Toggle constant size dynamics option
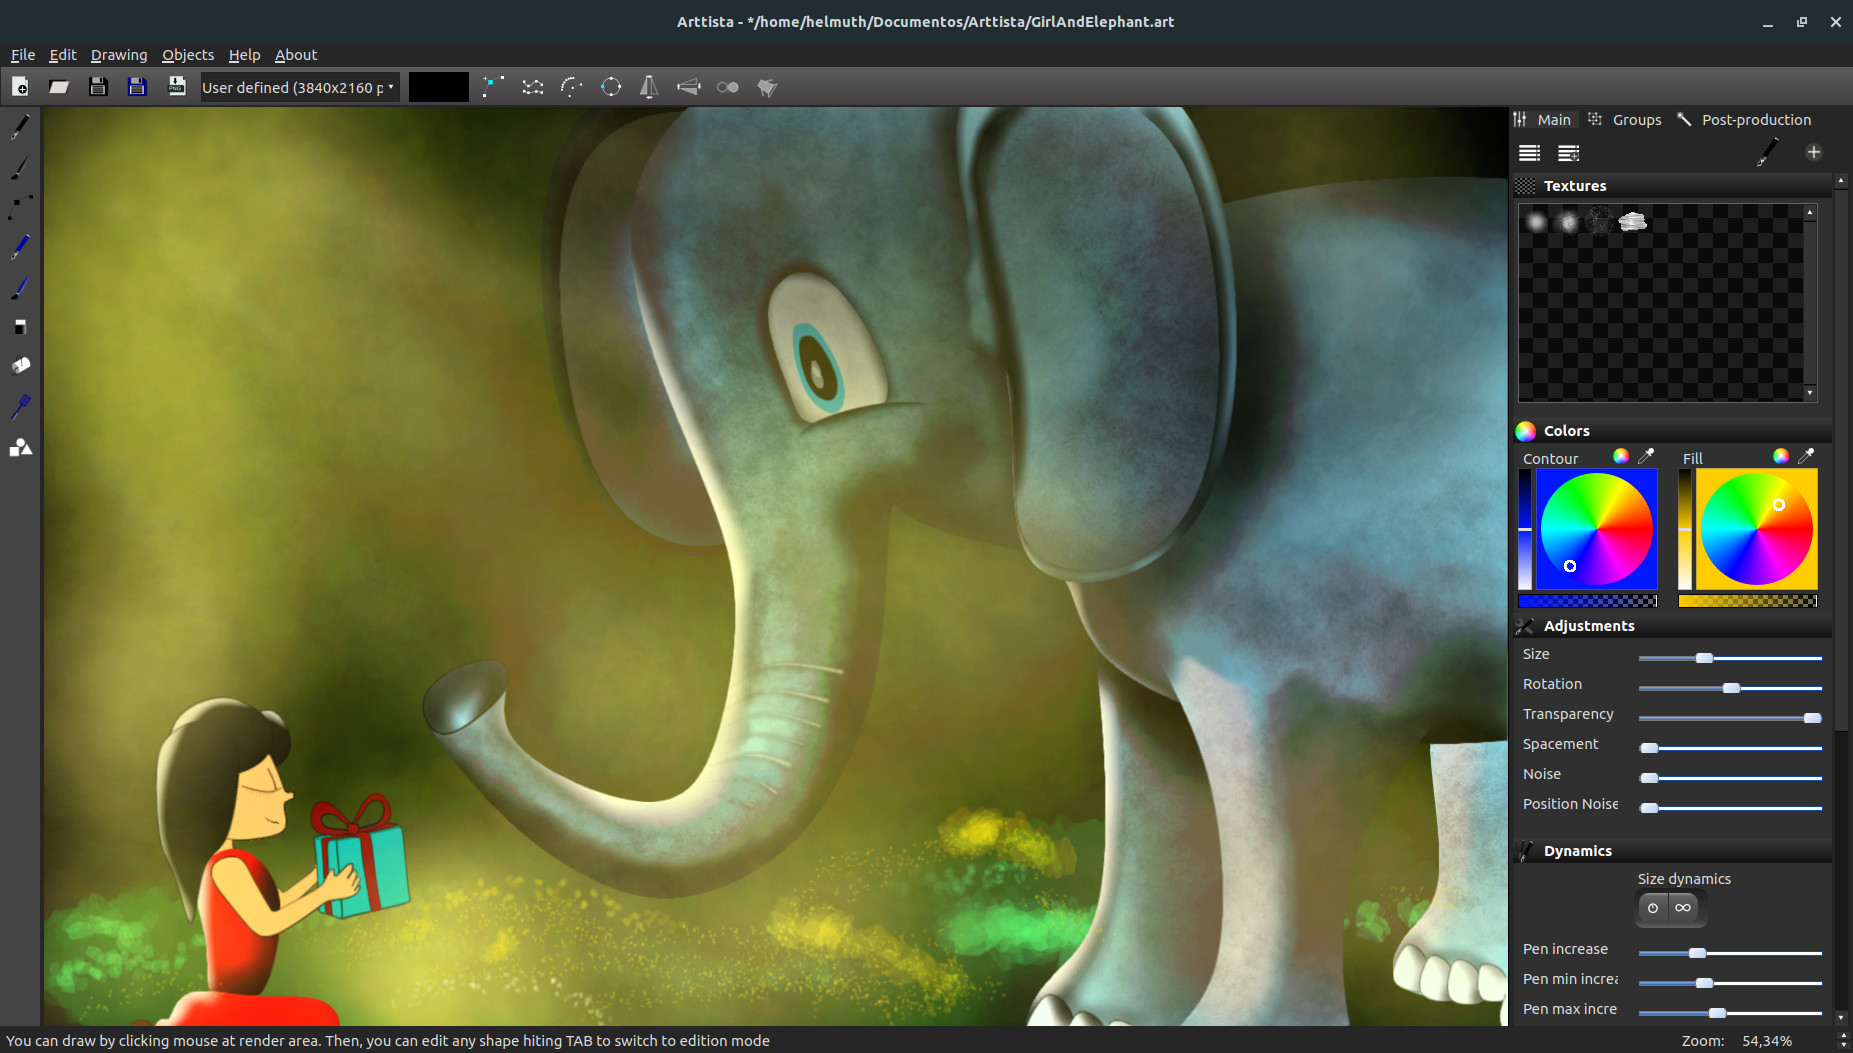The height and width of the screenshot is (1053, 1853). point(1653,908)
